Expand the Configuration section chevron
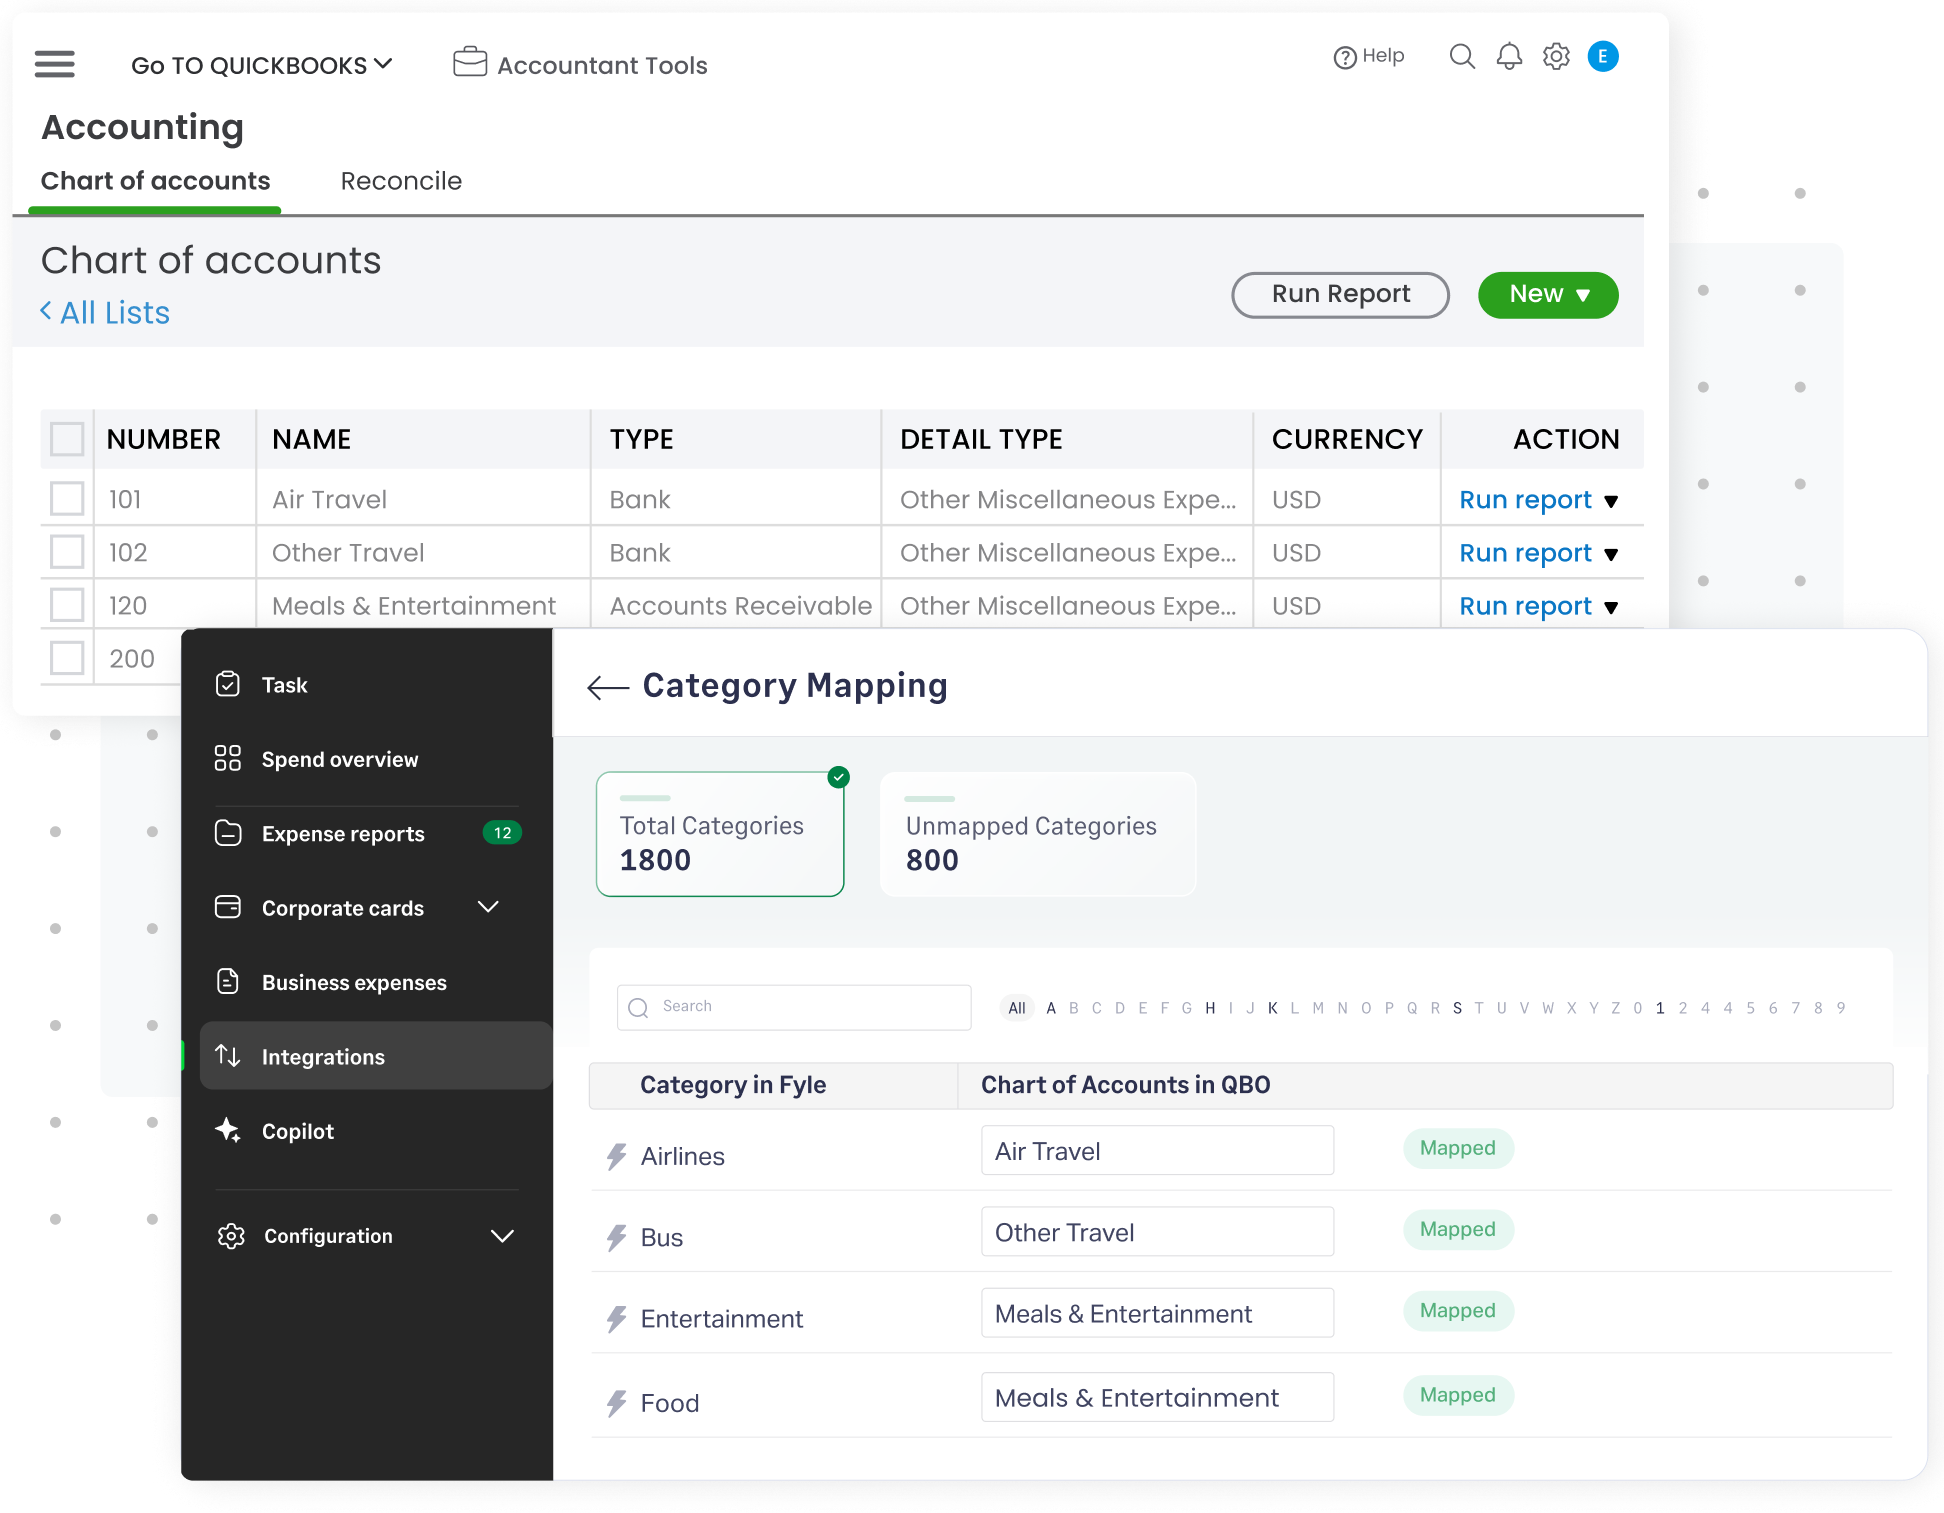This screenshot has width=1944, height=1513. point(502,1236)
